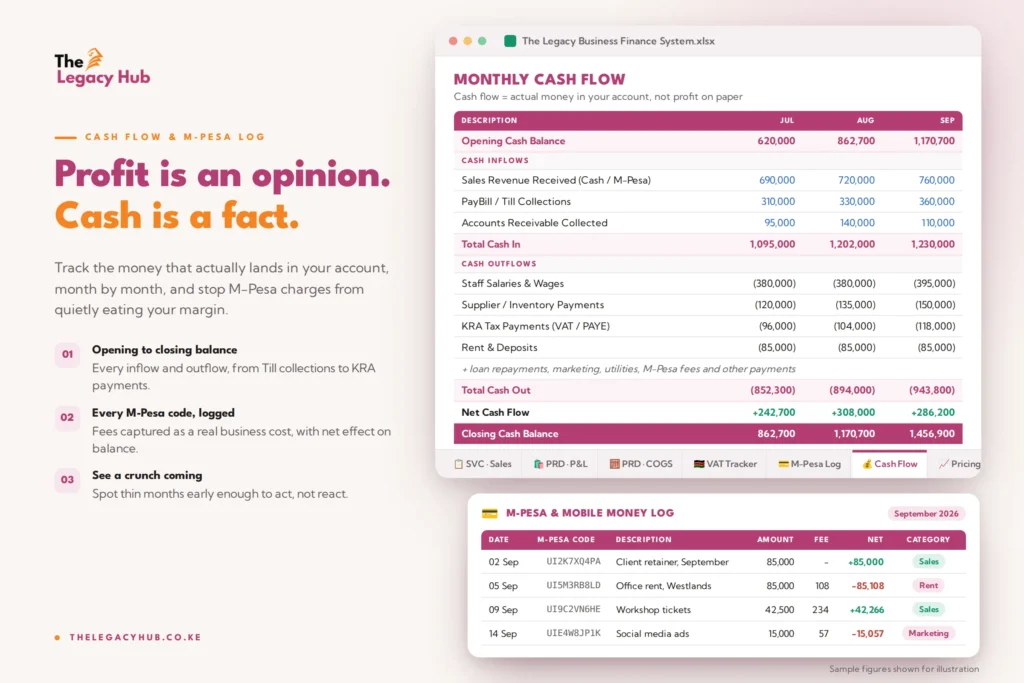
Task: Select the 690,000 sales revenue cell
Action: click(776, 180)
